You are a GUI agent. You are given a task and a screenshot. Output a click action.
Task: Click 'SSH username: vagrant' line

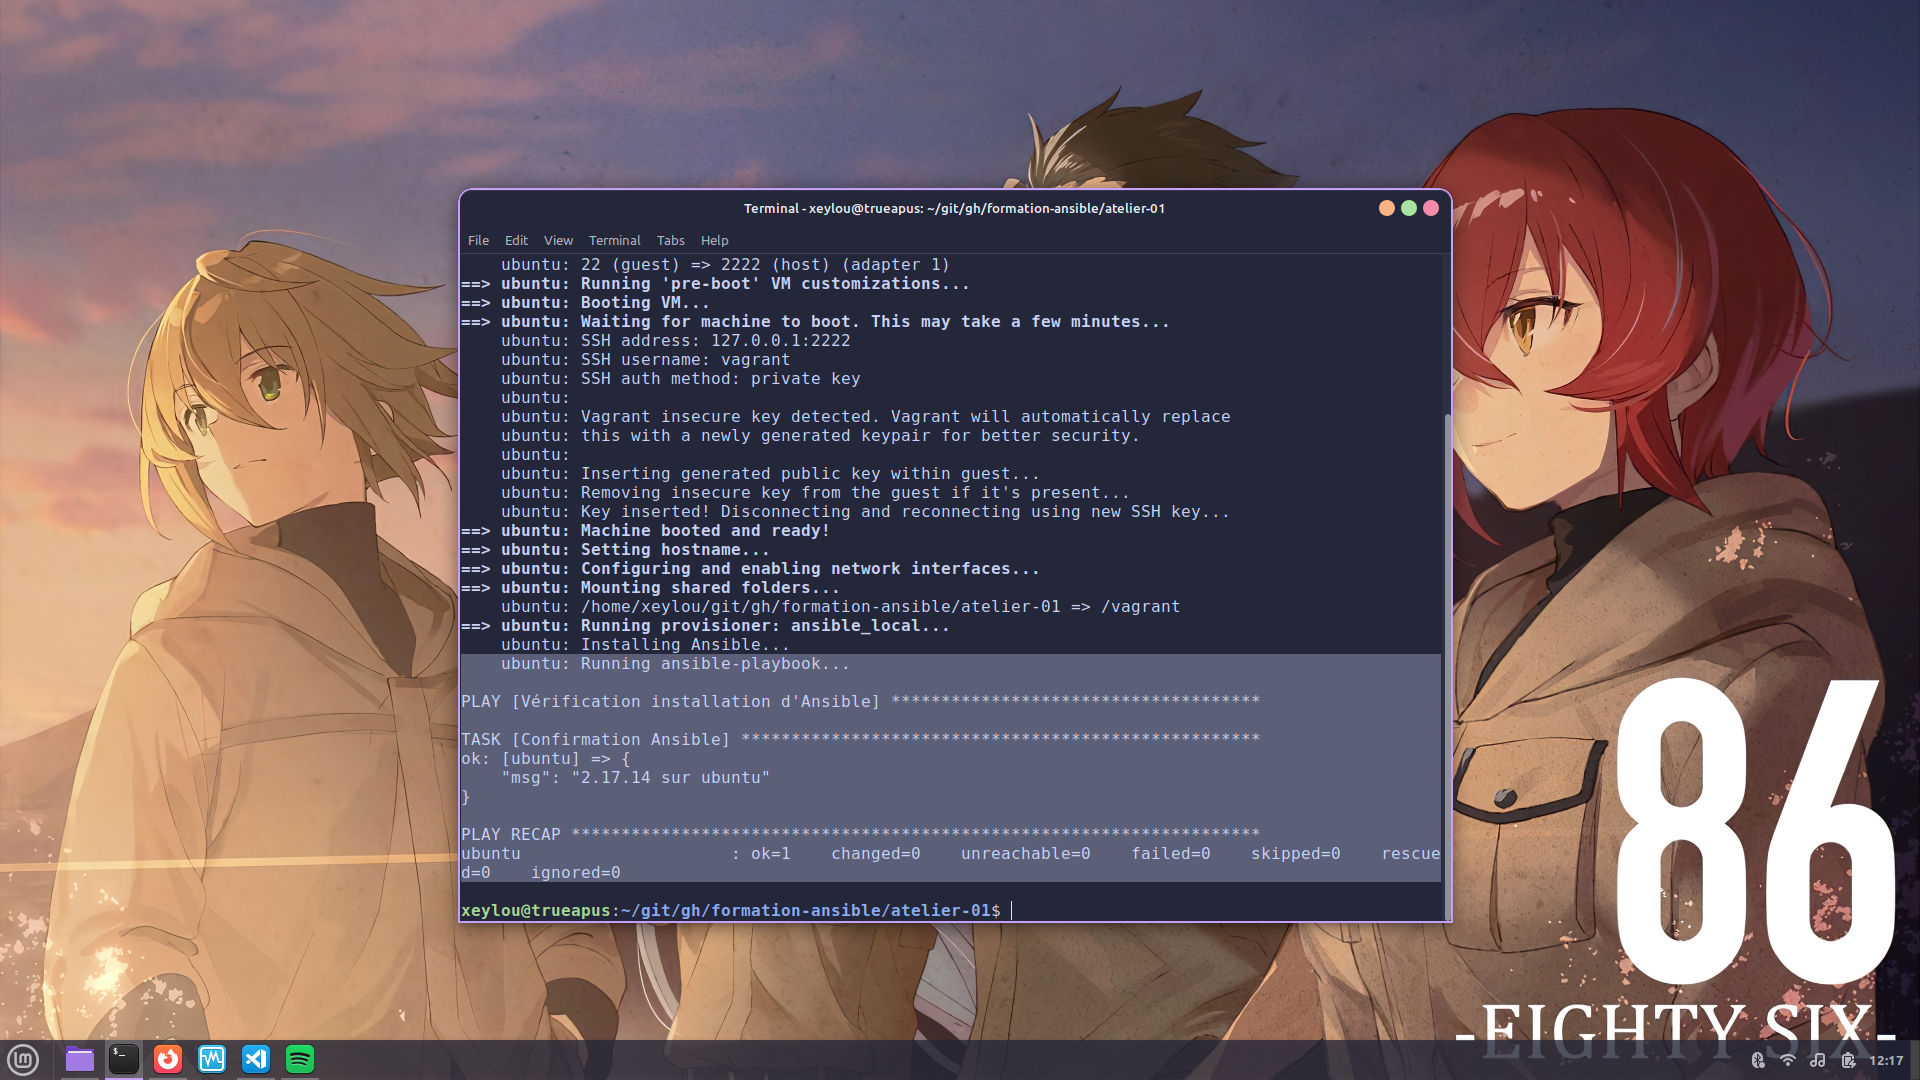pos(645,359)
